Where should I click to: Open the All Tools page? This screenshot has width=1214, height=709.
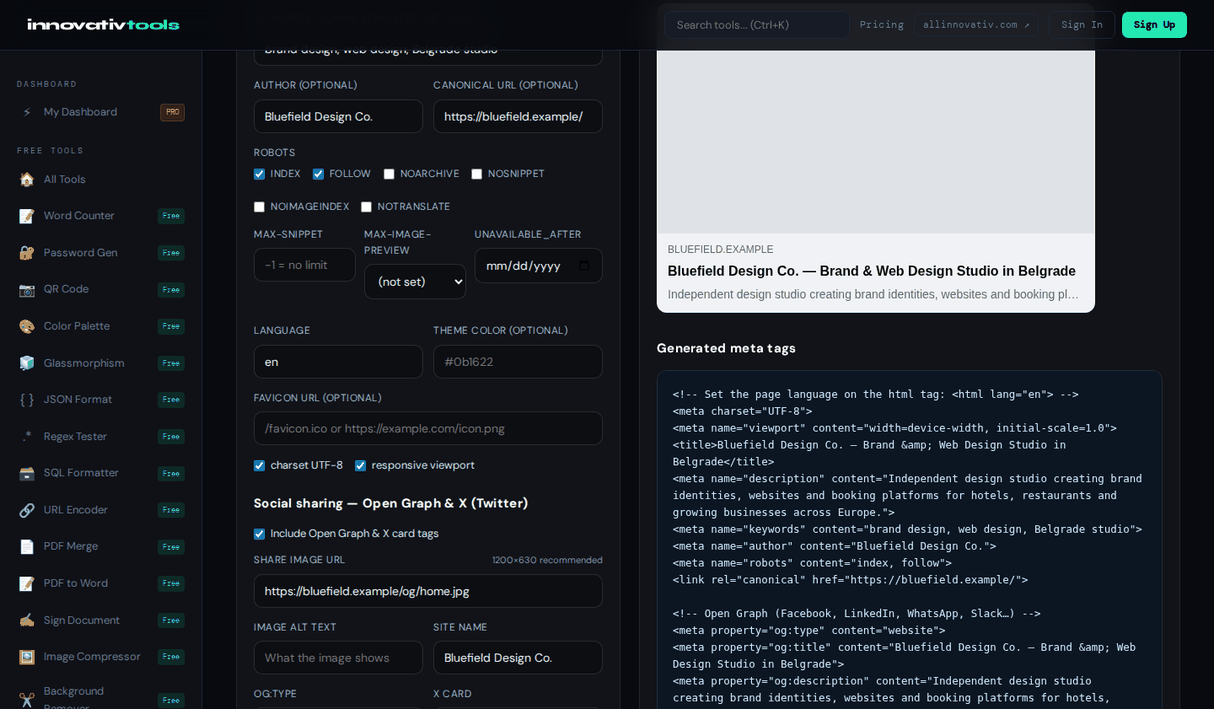(101, 179)
